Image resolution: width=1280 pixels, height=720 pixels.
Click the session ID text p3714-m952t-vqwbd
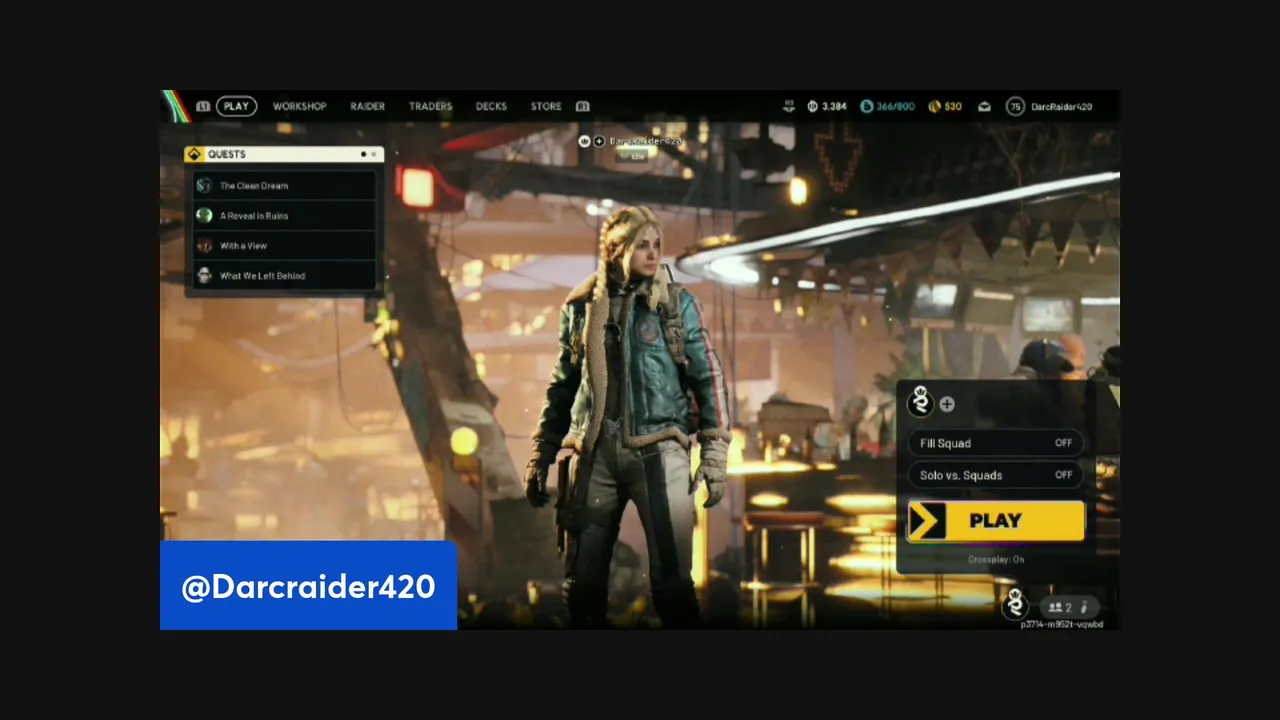[x=1062, y=624]
